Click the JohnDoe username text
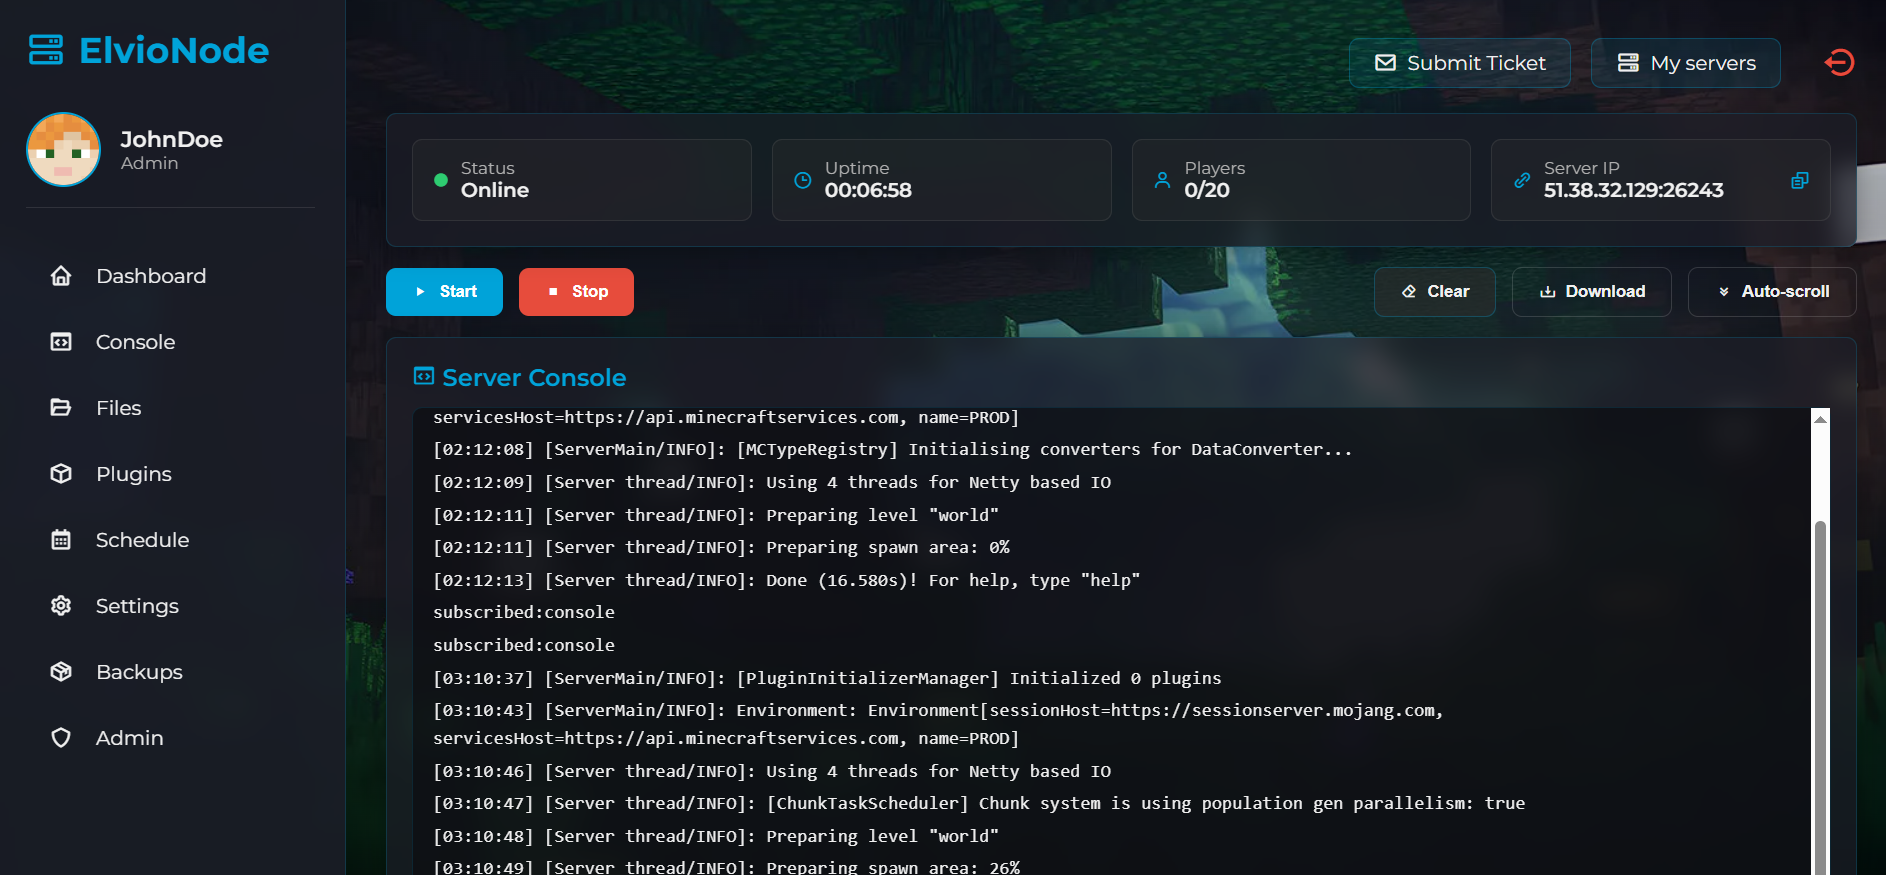This screenshot has height=875, width=1886. (x=171, y=139)
